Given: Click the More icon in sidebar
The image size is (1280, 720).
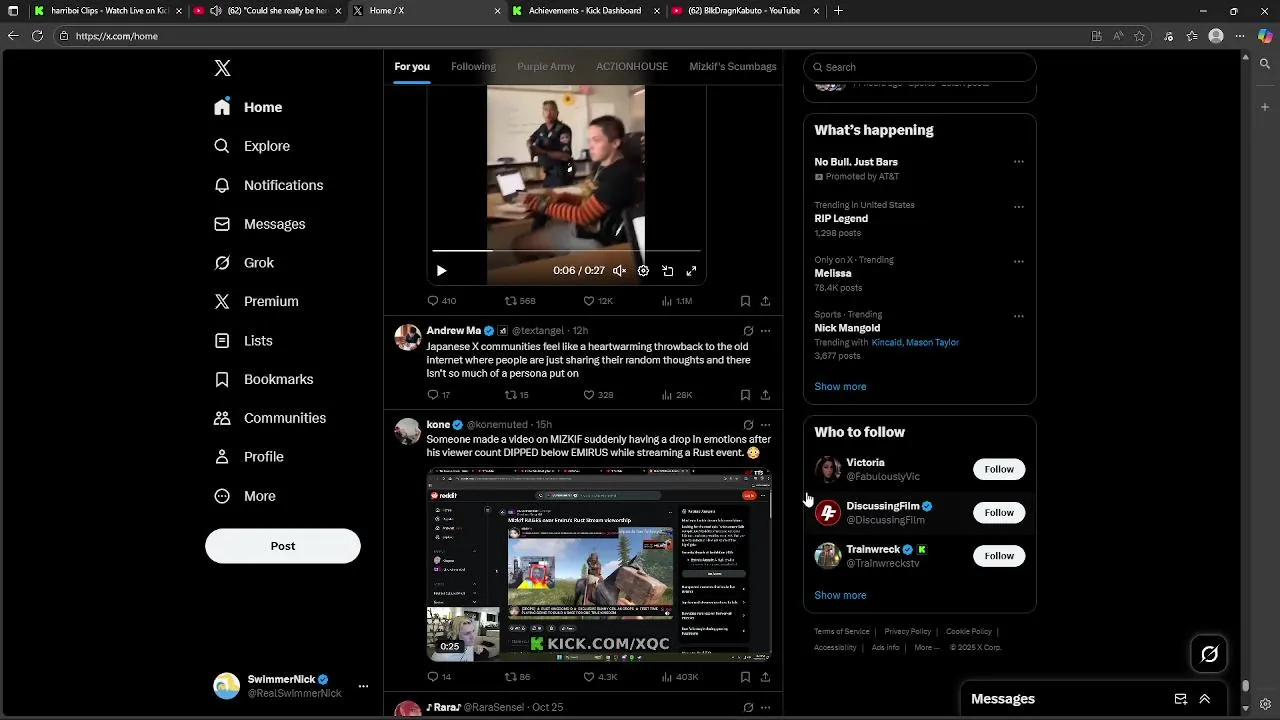Looking at the screenshot, I should click(x=222, y=496).
